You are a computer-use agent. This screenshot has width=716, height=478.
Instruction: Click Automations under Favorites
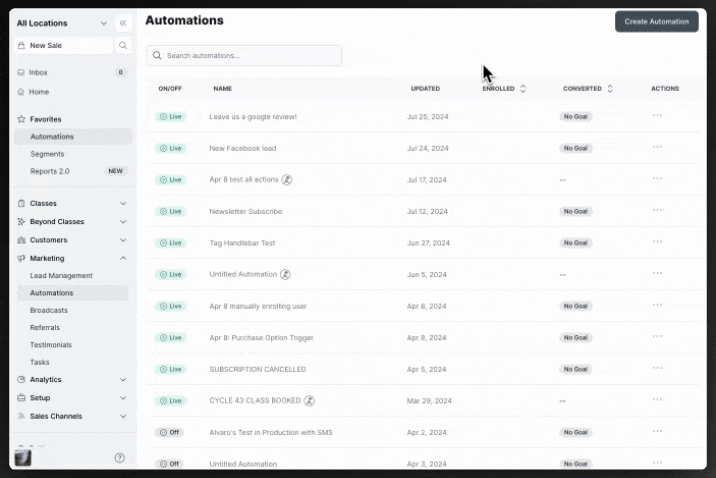(x=73, y=137)
